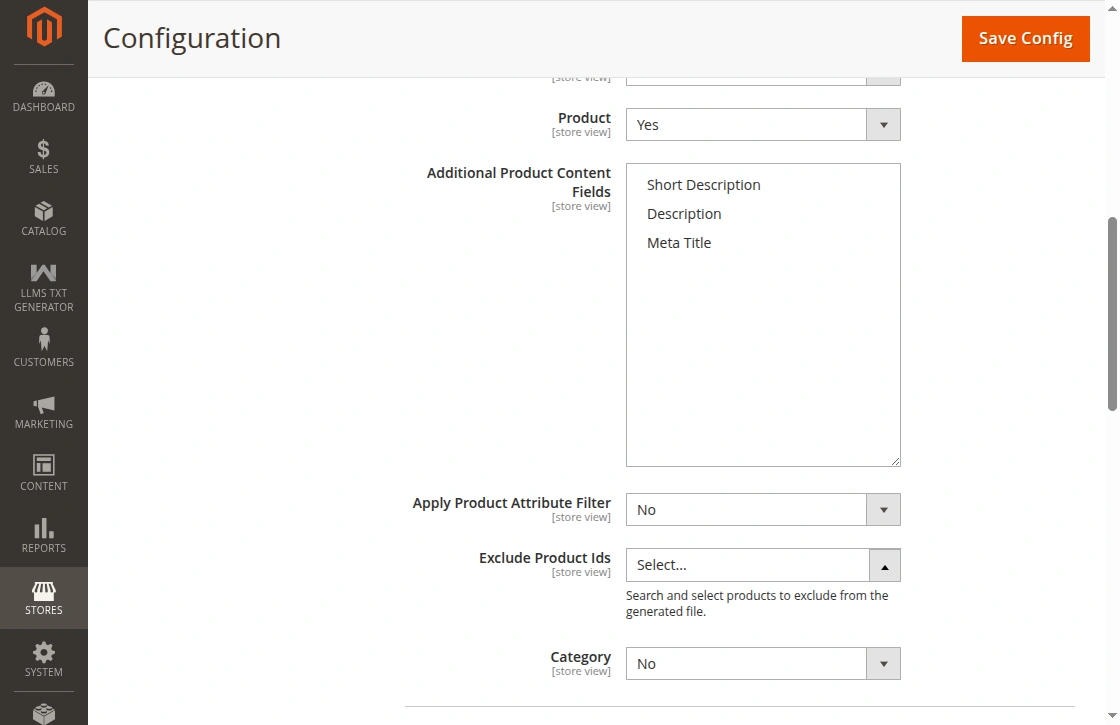This screenshot has width=1120, height=725.
Task: Select Description in the content fields list
Action: (x=684, y=214)
